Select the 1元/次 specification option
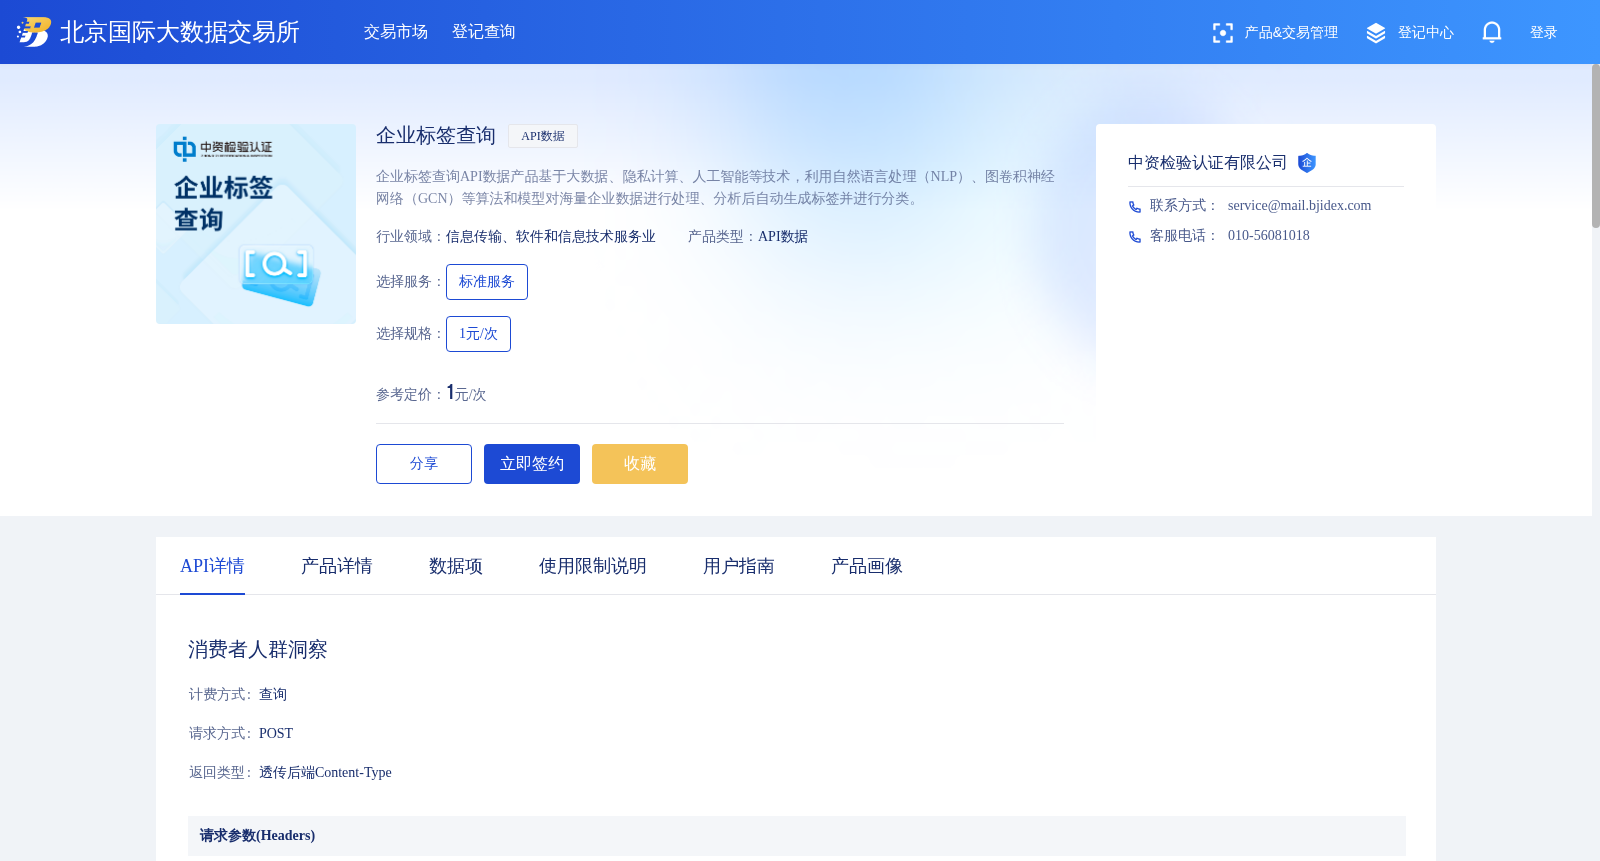 click(478, 334)
